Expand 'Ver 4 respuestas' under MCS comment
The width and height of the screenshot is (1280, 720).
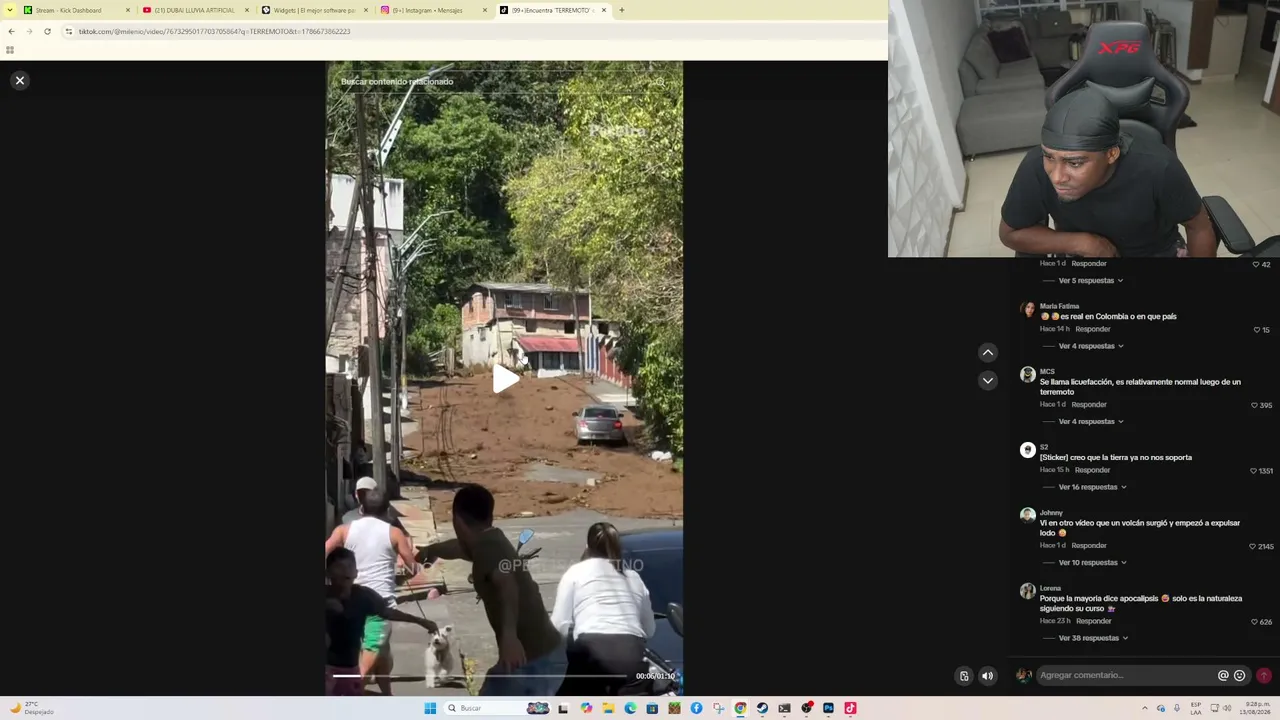tap(1091, 422)
